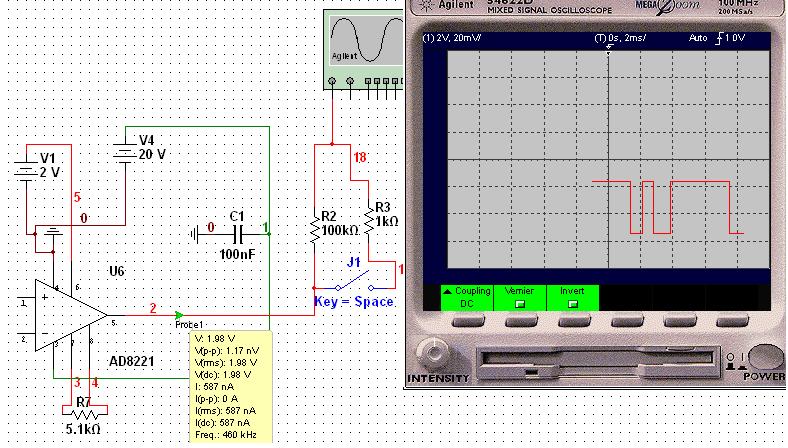Screen dimensions: 788x448
Task: Click the '2 V' value of V1
Action: [49, 172]
